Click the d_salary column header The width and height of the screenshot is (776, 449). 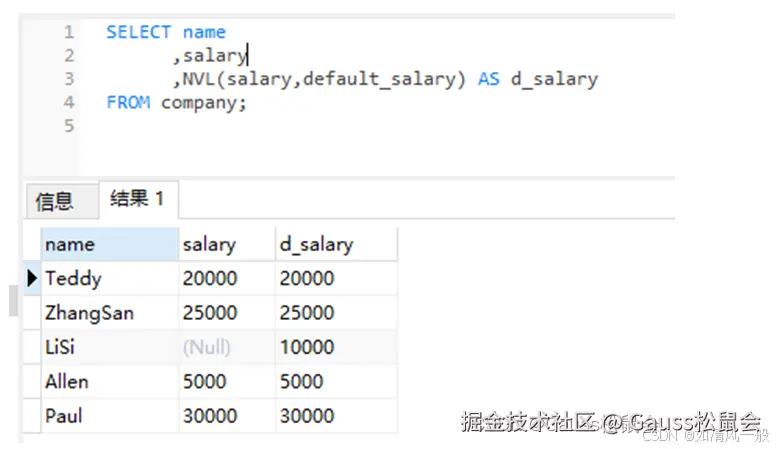(x=336, y=244)
